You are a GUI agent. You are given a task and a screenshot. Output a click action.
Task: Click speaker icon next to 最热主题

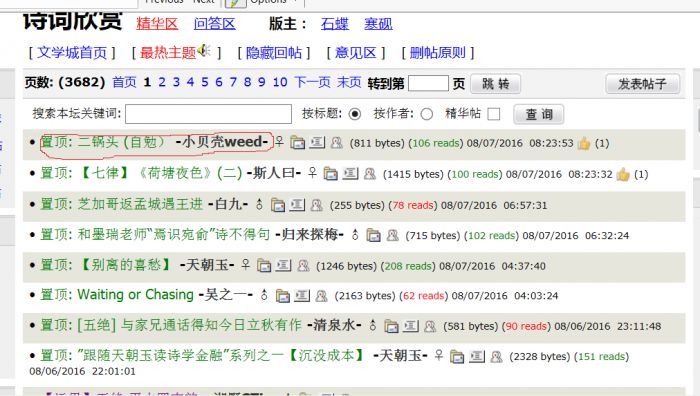[x=204, y=50]
